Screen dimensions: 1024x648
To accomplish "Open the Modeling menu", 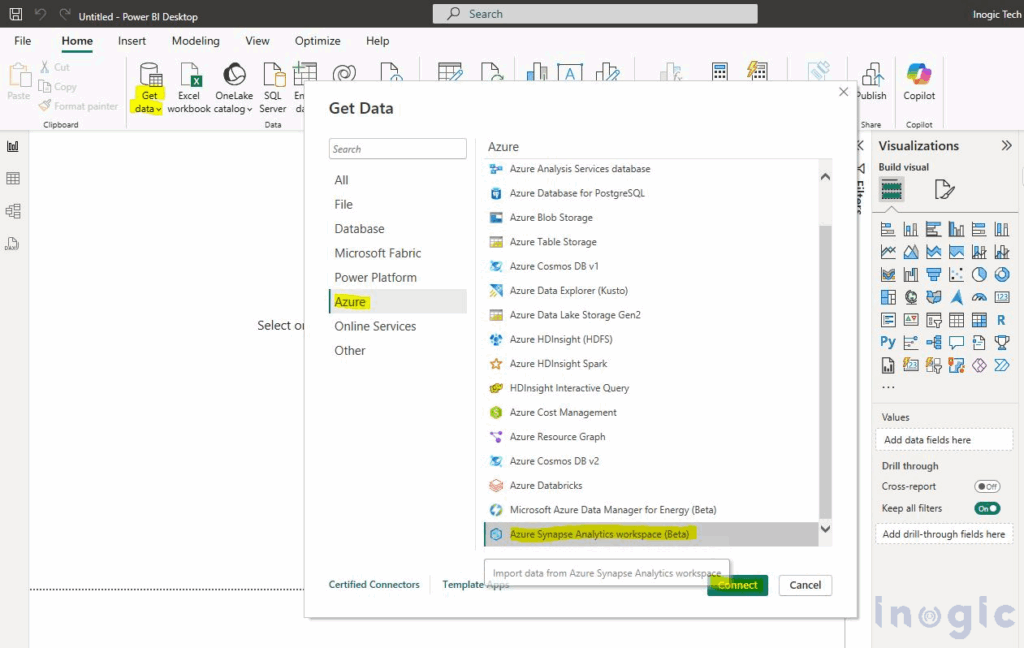I will click(195, 41).
